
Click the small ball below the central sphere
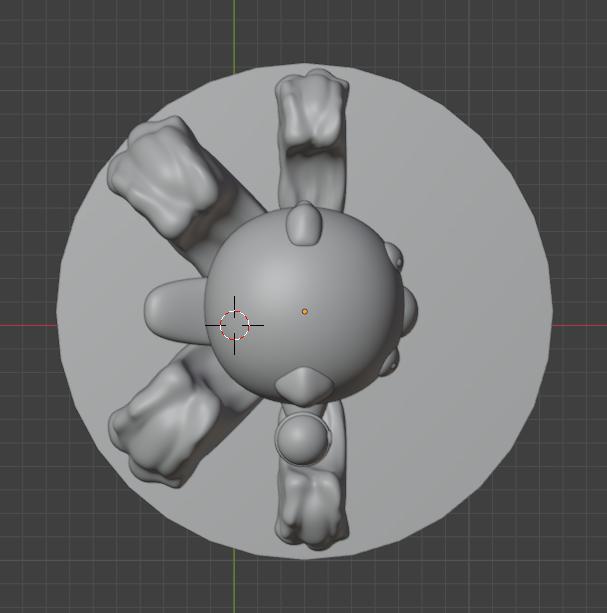click(x=302, y=439)
